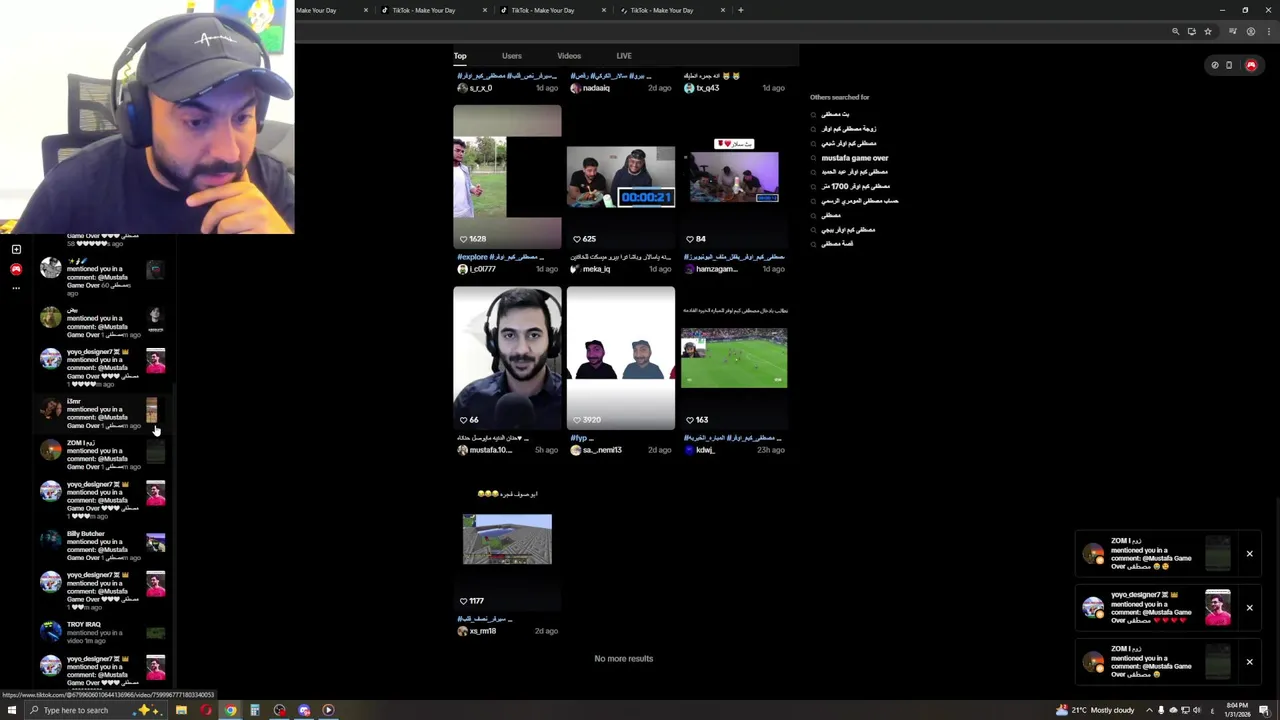The width and height of the screenshot is (1280, 720).
Task: Click the weather 21°C Mostly cloudy widget
Action: (1095, 710)
